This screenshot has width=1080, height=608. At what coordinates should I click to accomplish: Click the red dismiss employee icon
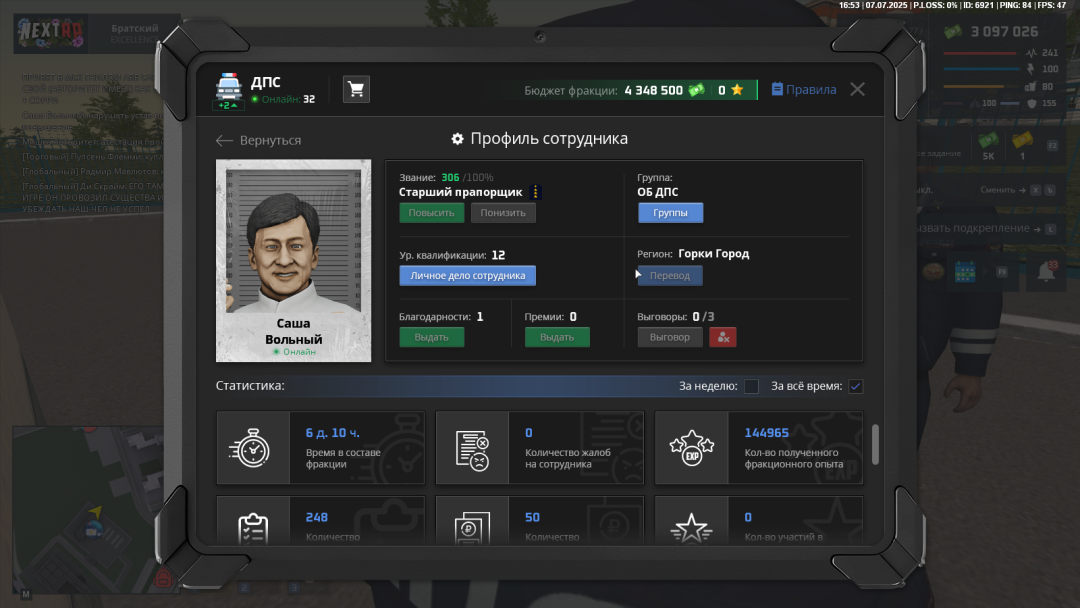coord(723,337)
